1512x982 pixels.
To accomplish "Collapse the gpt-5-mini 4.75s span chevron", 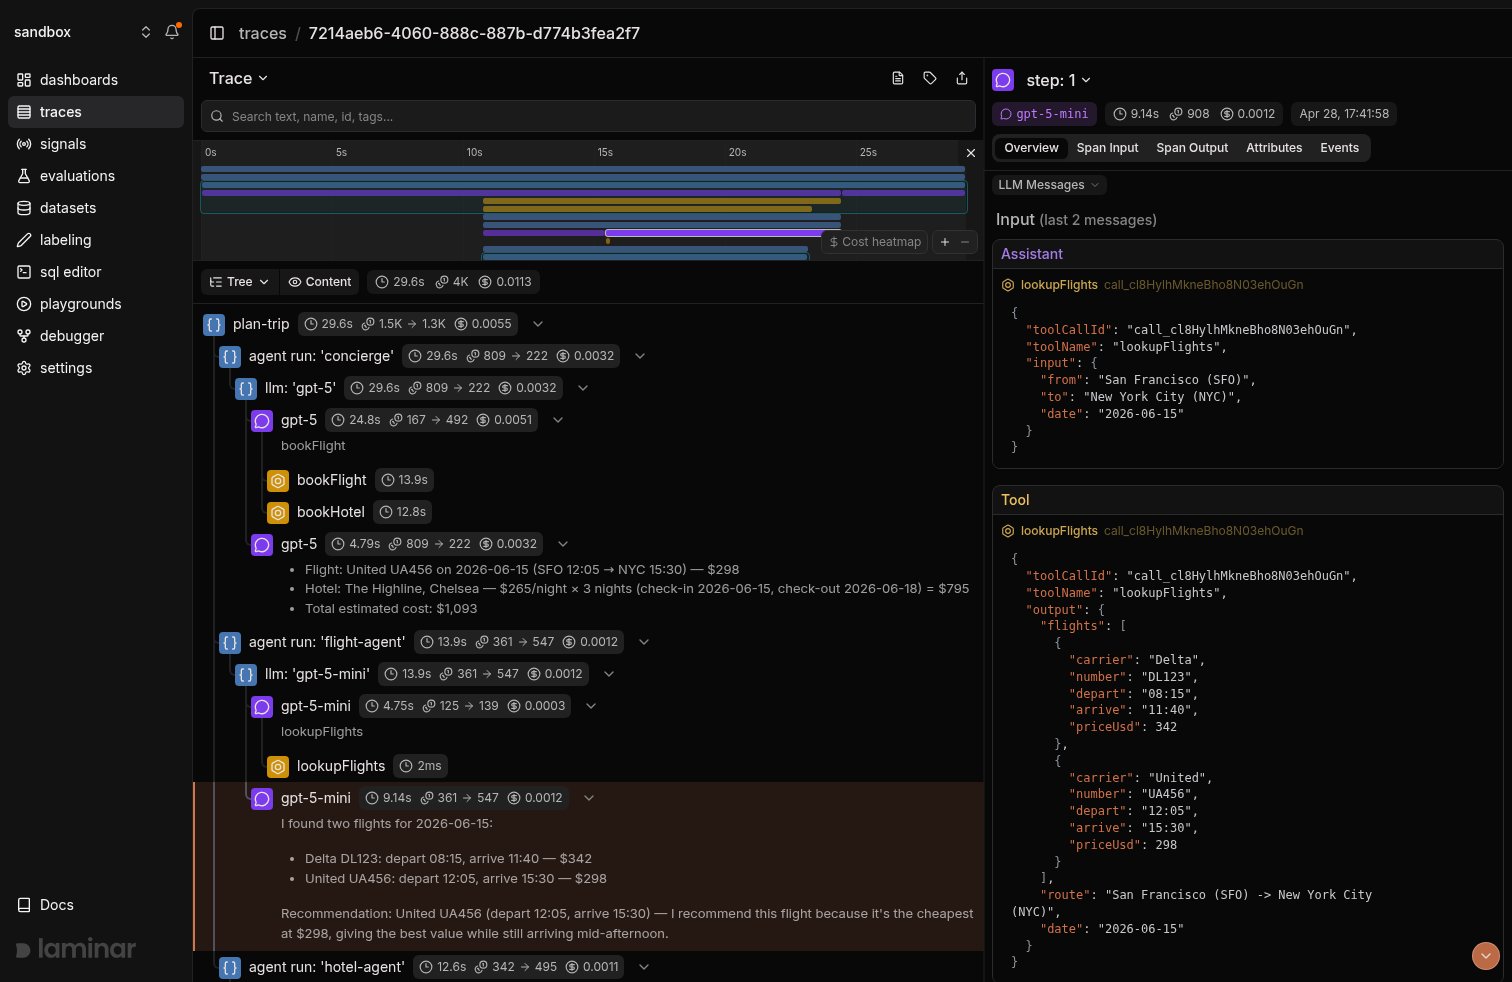I will coord(591,706).
